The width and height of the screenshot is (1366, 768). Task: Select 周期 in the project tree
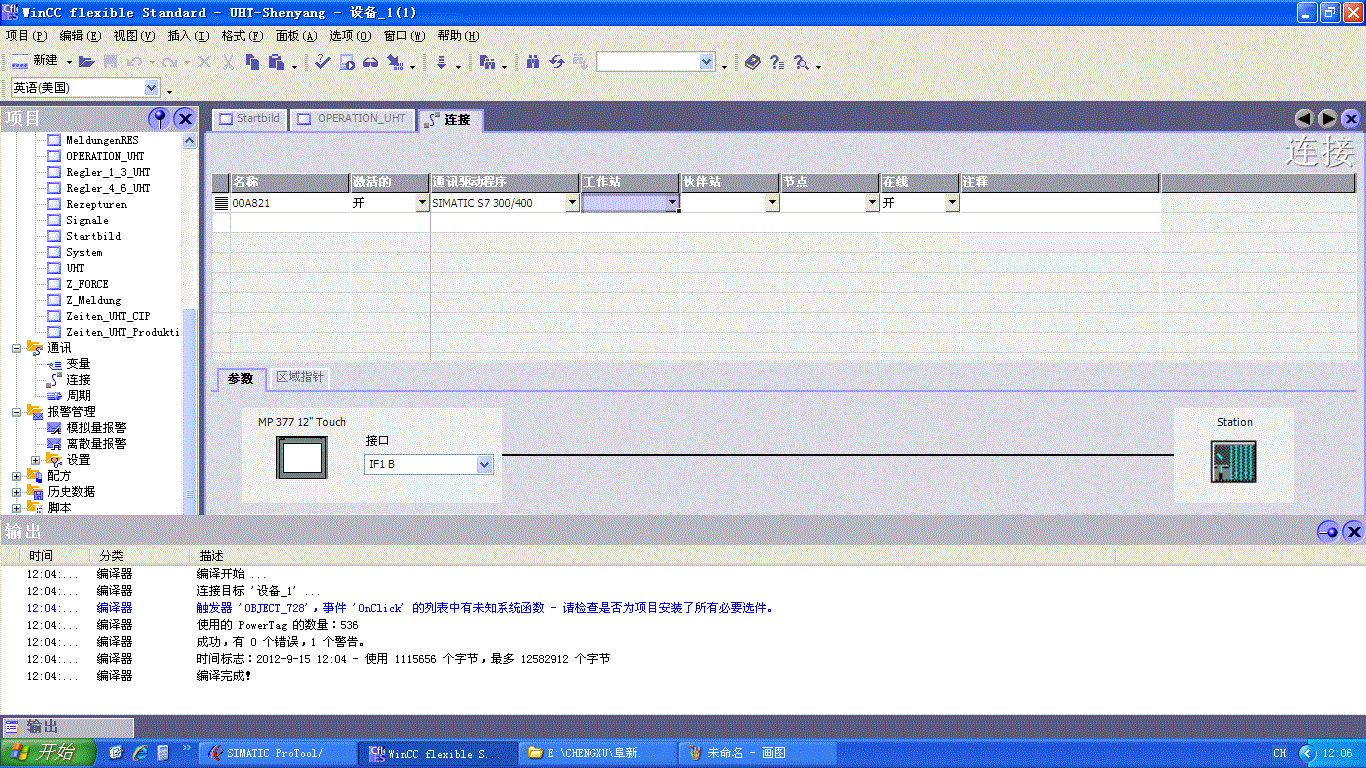(78, 396)
